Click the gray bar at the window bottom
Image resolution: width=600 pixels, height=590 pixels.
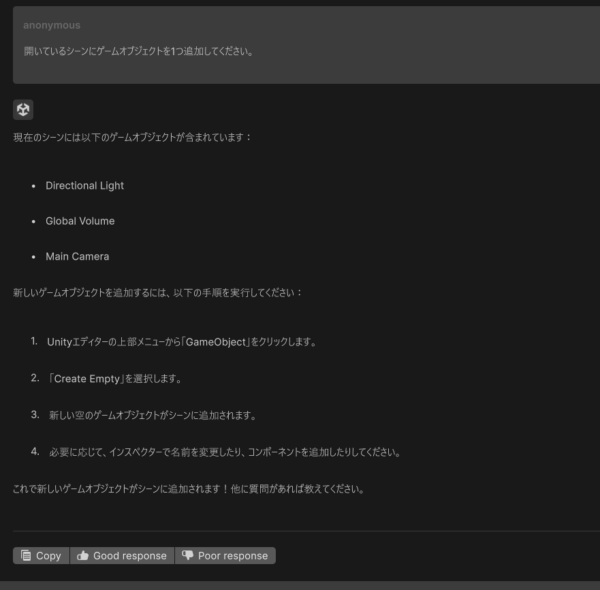(300, 585)
